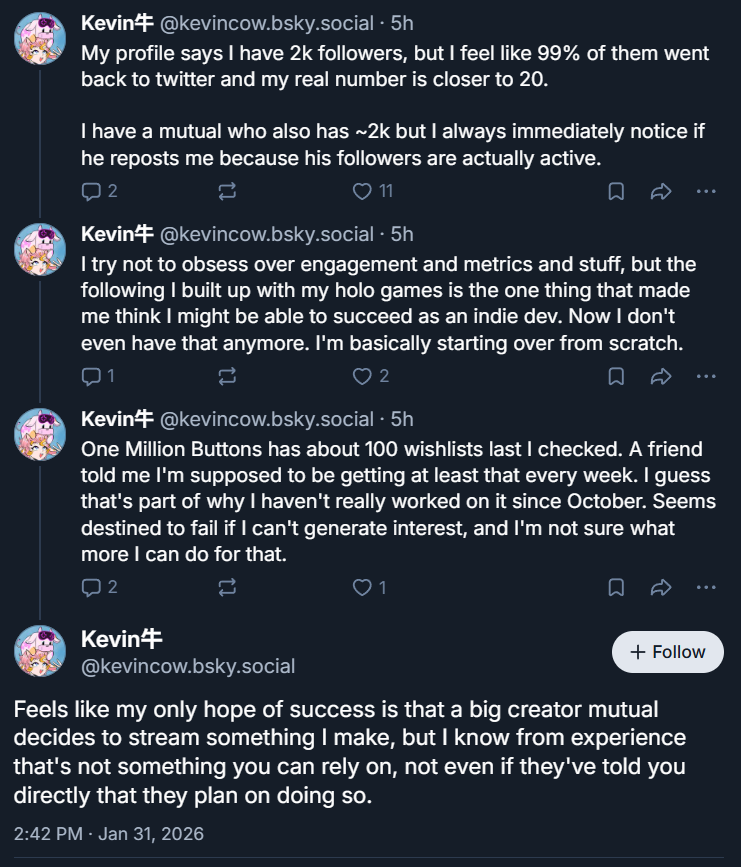Repost the One Million Buttons post

[x=227, y=587]
